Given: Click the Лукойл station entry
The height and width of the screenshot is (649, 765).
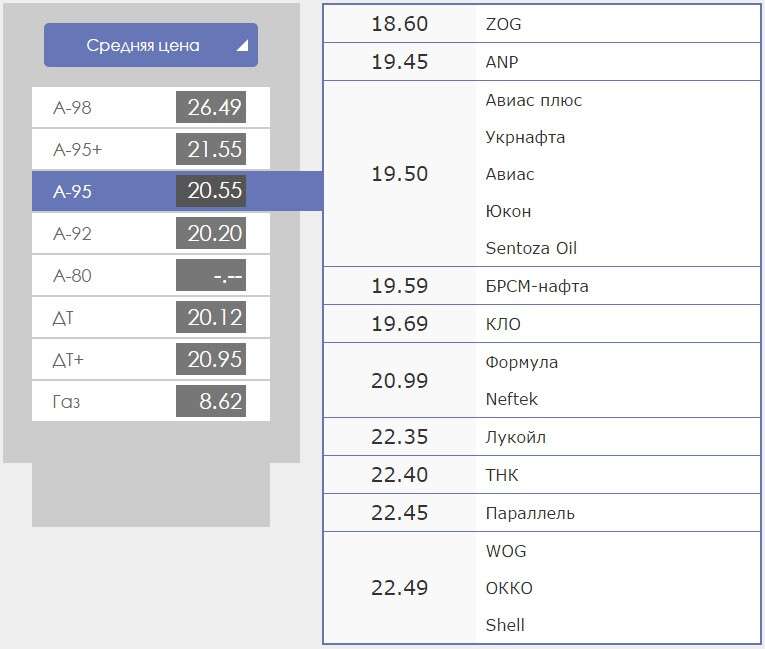Looking at the screenshot, I should coord(516,437).
